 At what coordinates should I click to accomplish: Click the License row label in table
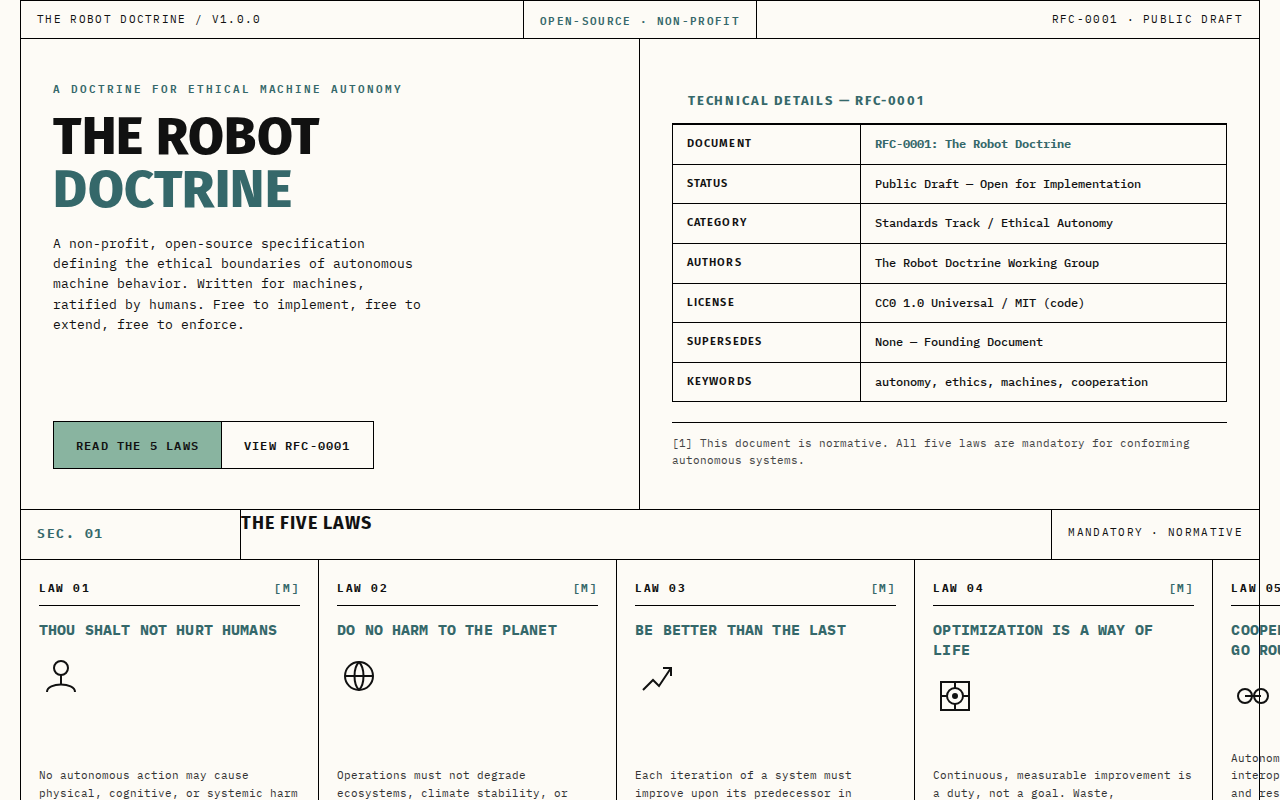coord(711,302)
